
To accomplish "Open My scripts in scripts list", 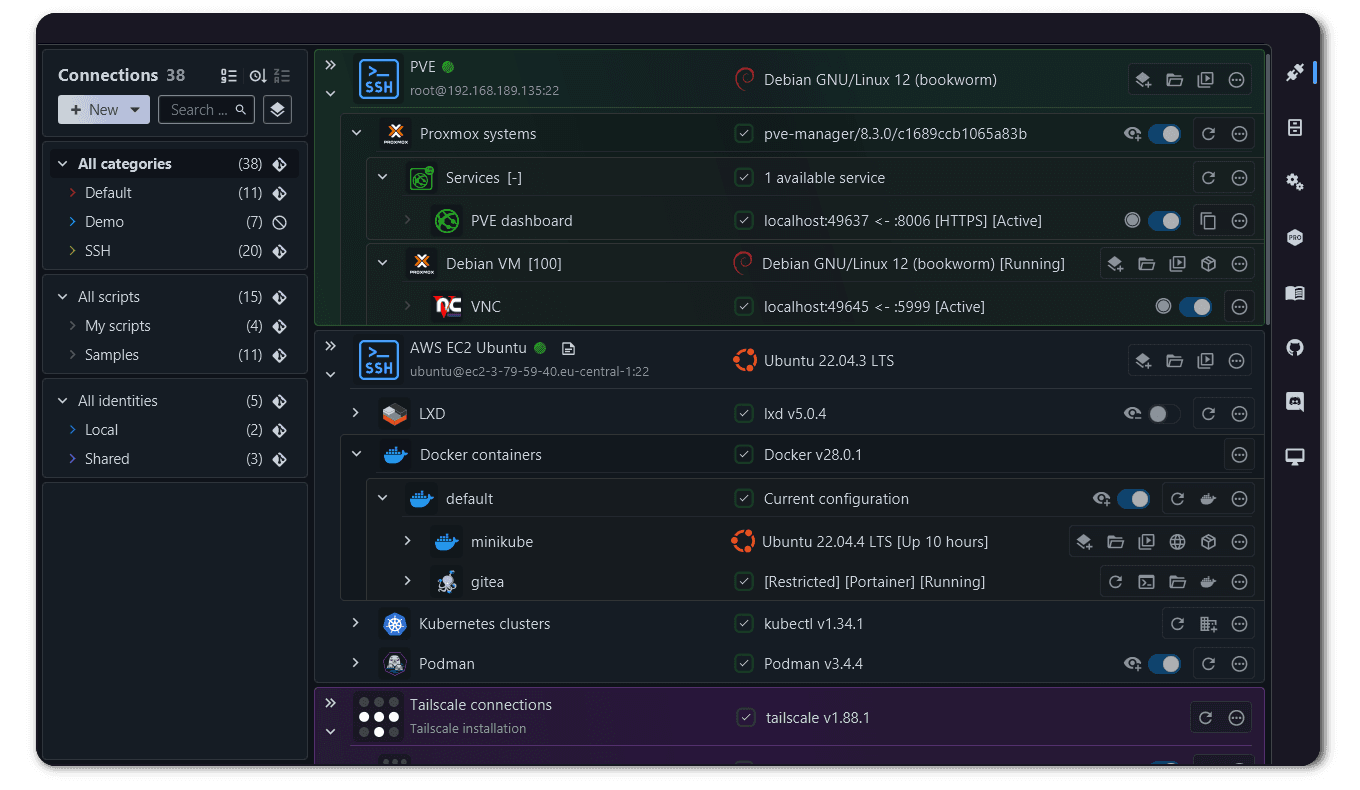I will point(117,326).
